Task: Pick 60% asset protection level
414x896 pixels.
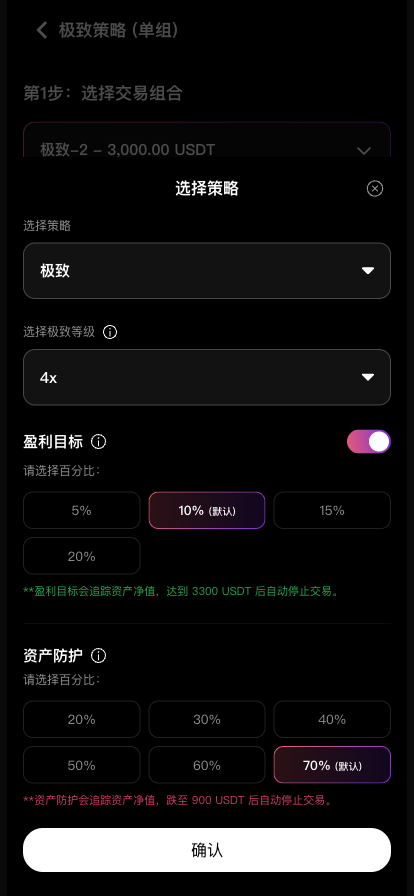Action: 207,765
